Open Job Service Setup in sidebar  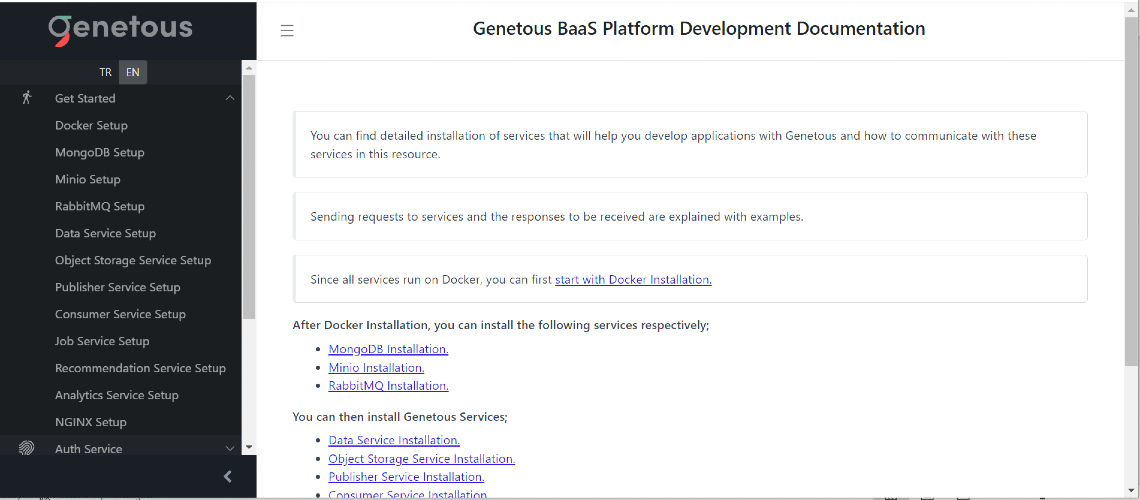coord(102,340)
